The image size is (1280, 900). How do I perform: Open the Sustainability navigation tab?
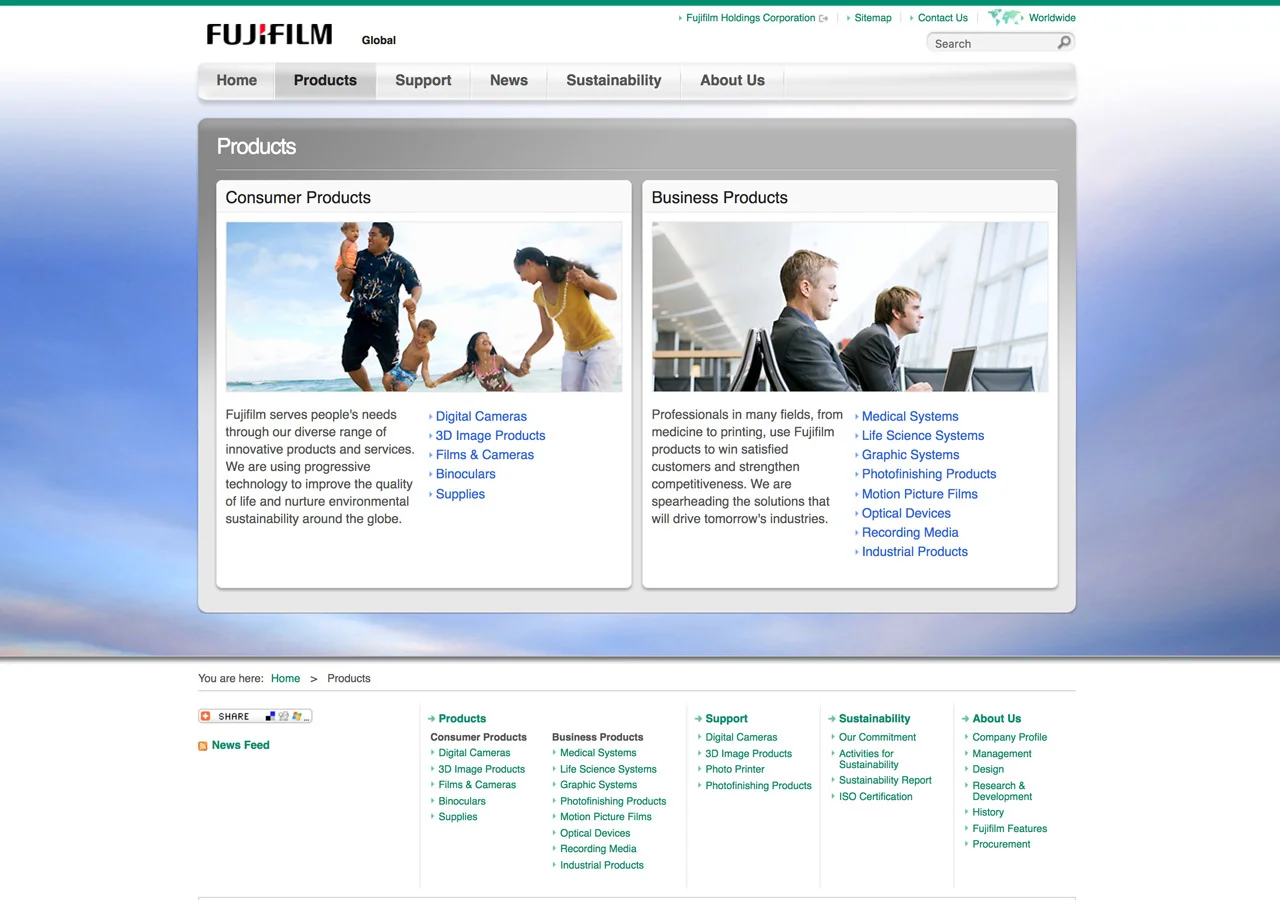coord(614,80)
